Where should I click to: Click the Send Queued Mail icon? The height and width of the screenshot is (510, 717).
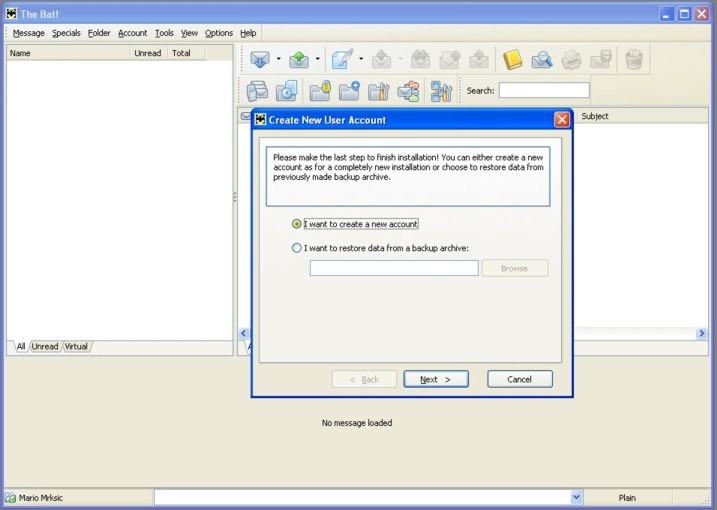[299, 60]
